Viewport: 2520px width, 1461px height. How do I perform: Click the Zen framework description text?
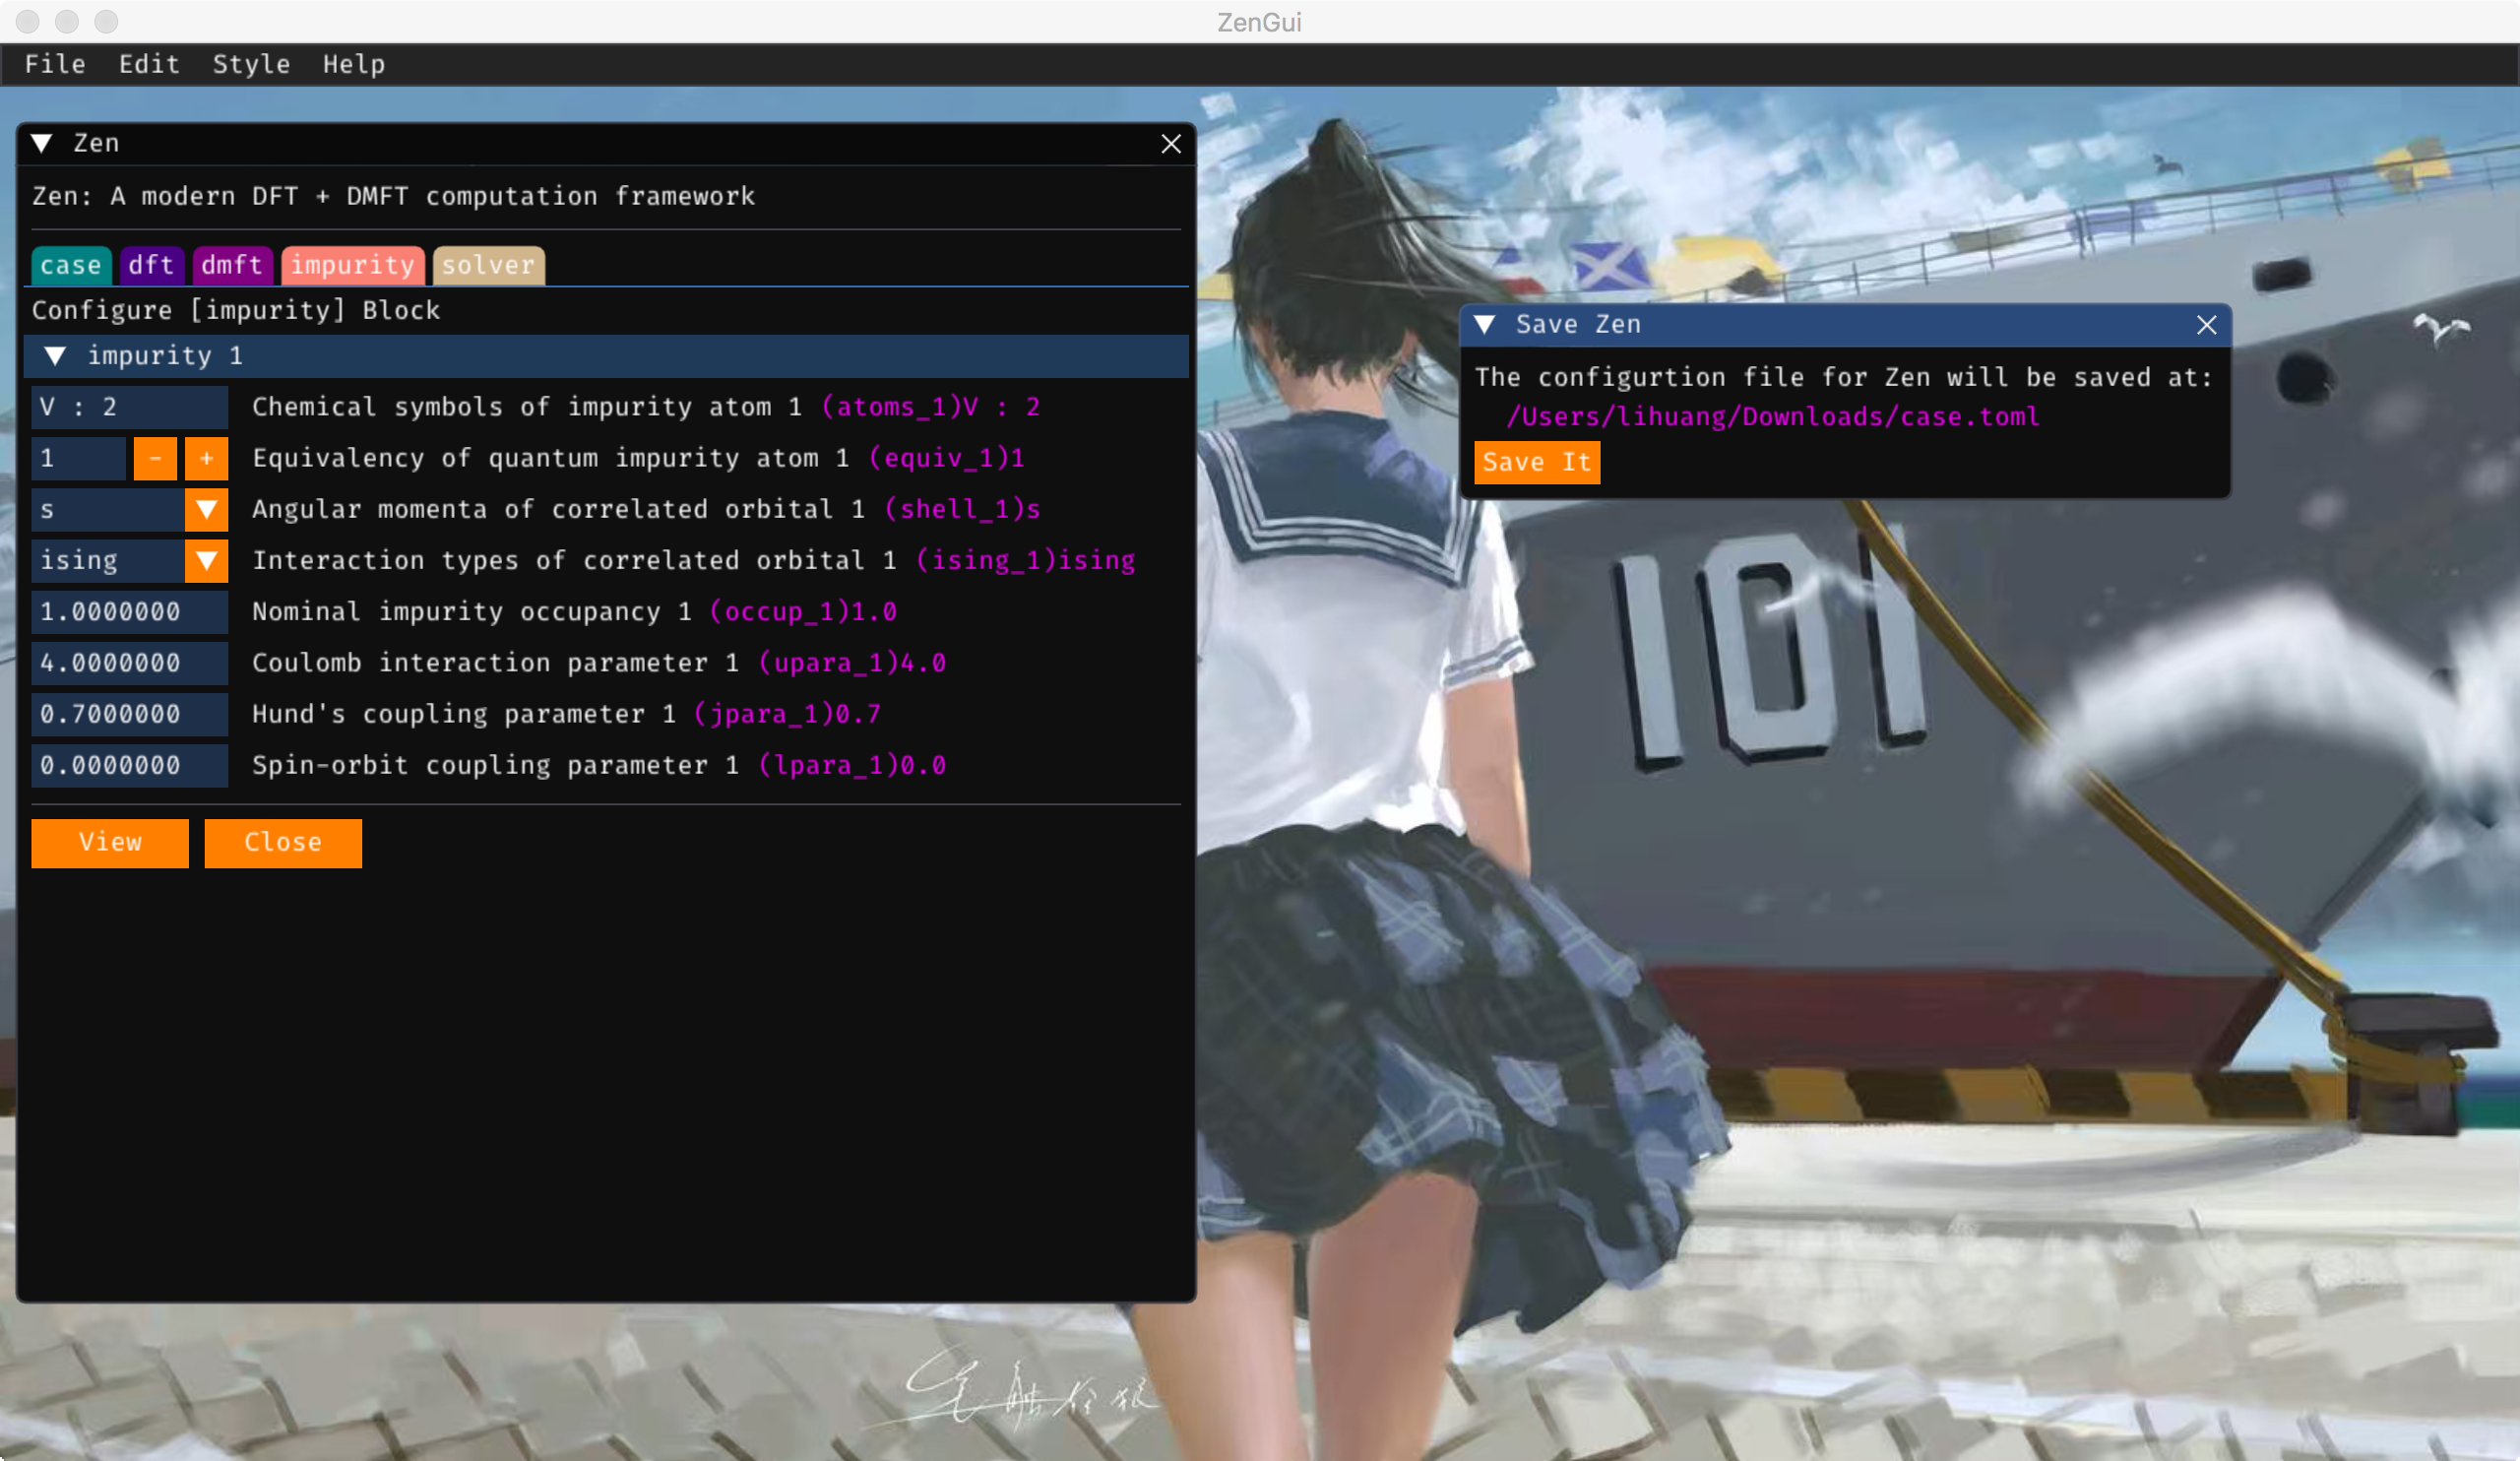[394, 196]
